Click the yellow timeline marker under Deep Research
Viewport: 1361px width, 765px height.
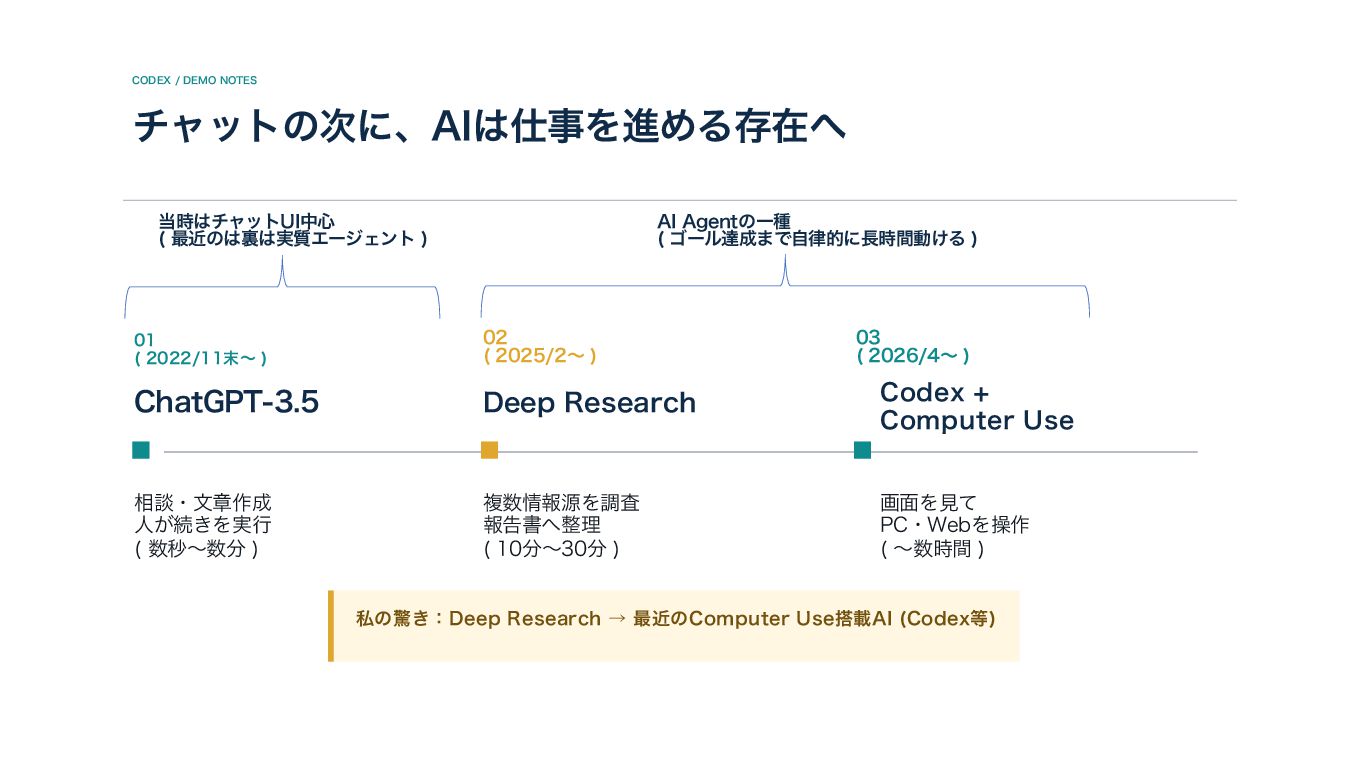tap(489, 450)
